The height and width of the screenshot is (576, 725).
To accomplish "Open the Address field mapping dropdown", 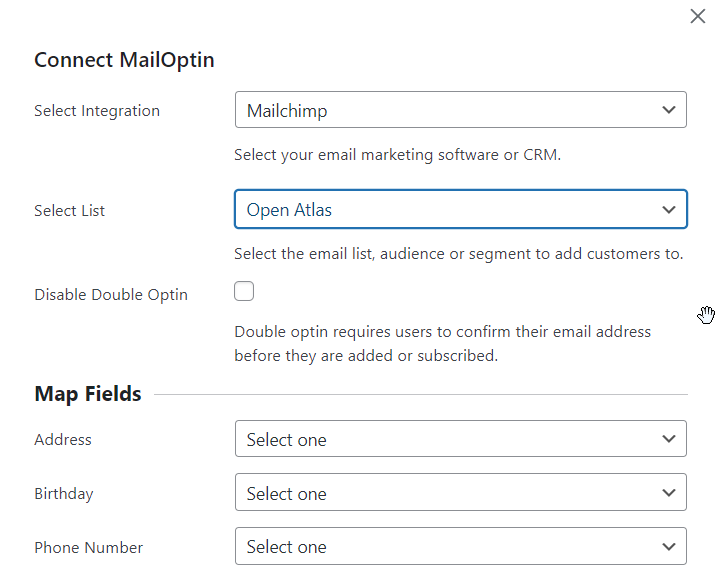I will point(461,439).
